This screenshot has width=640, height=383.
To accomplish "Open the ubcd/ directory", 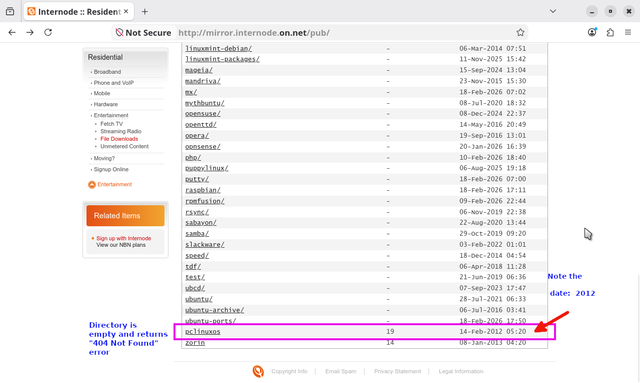I will 195,288.
